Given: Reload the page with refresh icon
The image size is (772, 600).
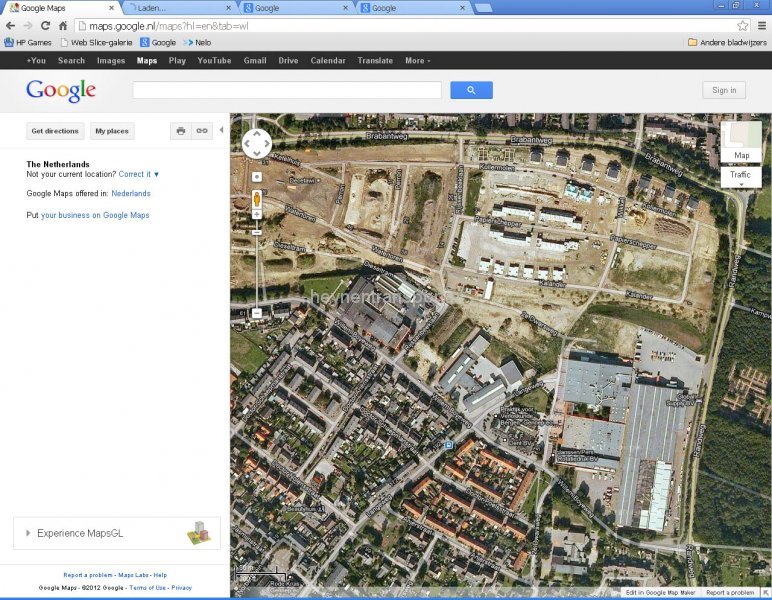Looking at the screenshot, I should 45,26.
